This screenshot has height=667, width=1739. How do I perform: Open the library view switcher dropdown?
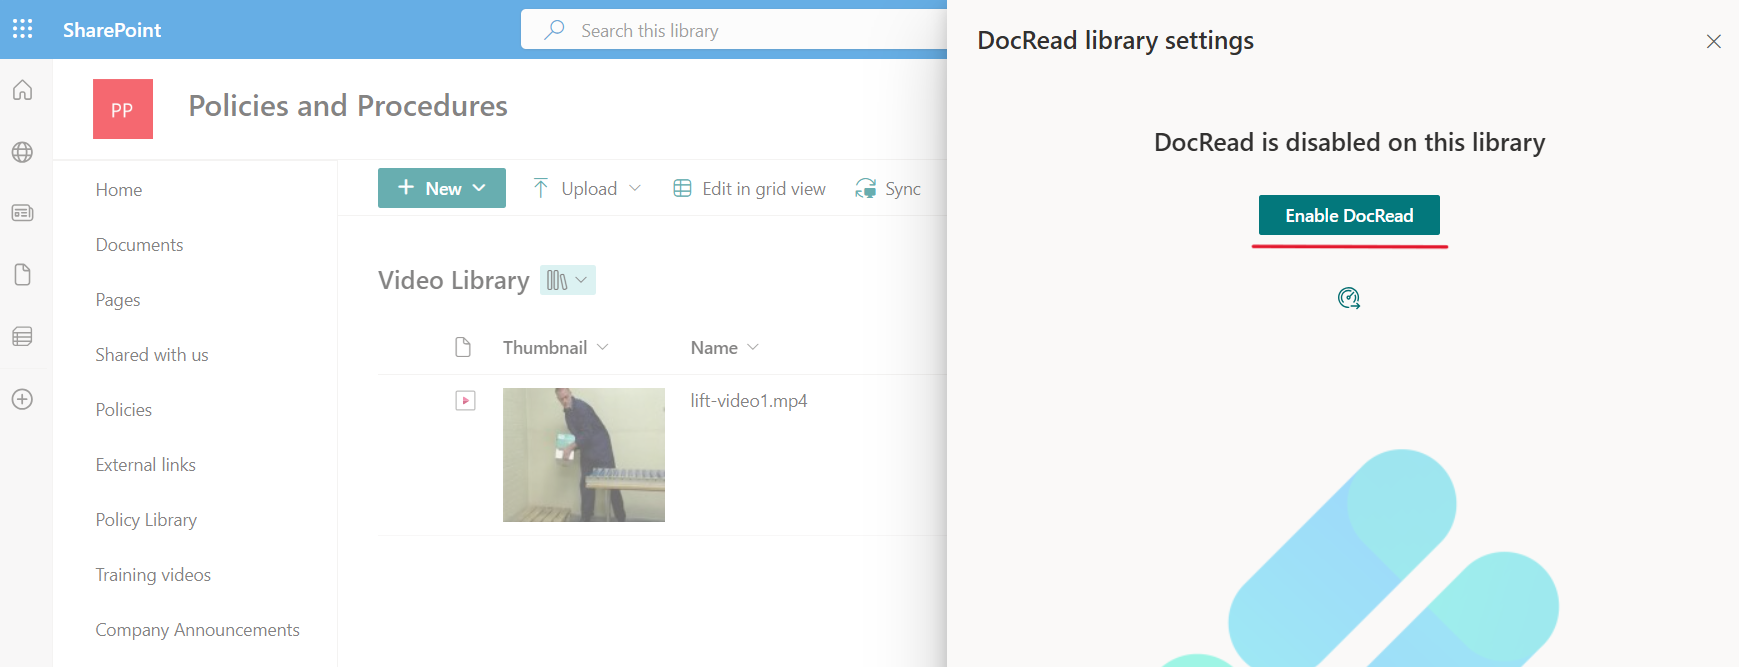point(568,281)
